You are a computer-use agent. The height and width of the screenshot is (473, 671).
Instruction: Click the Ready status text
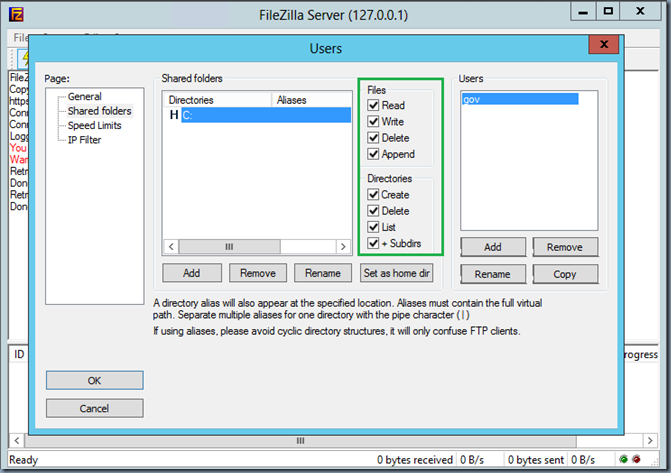(24, 460)
